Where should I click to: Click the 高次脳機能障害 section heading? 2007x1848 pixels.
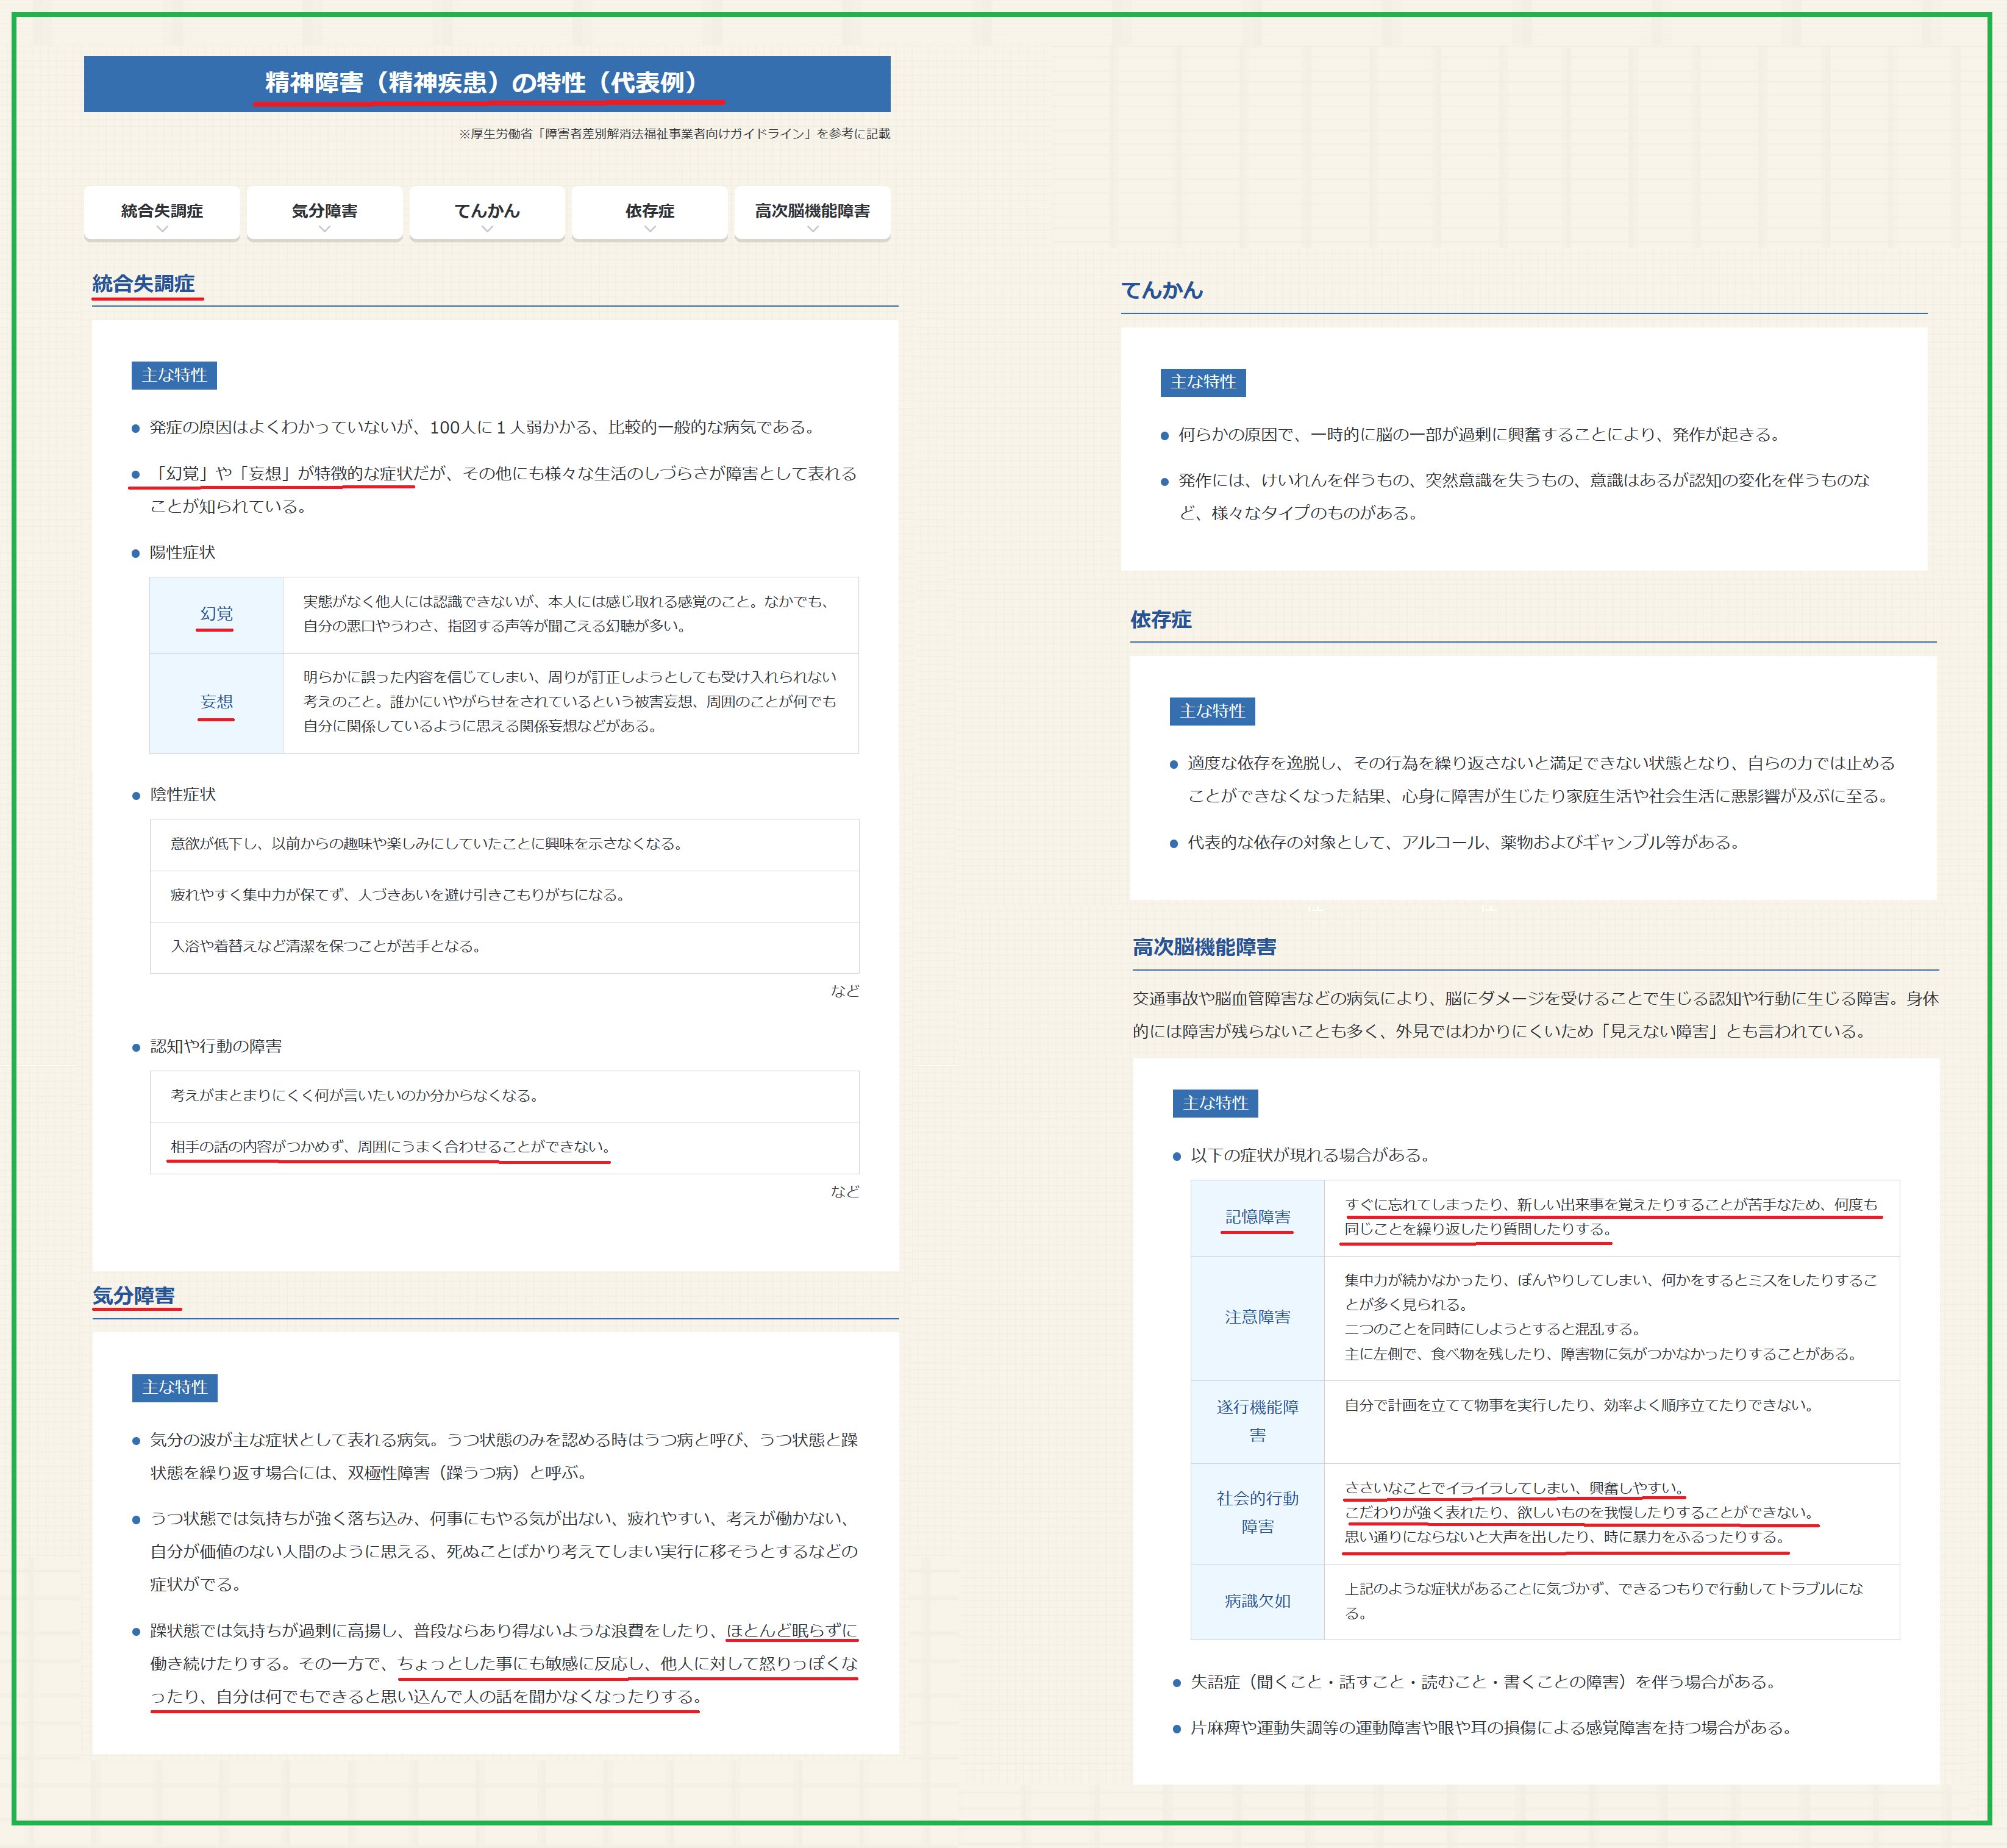pos(1204,947)
